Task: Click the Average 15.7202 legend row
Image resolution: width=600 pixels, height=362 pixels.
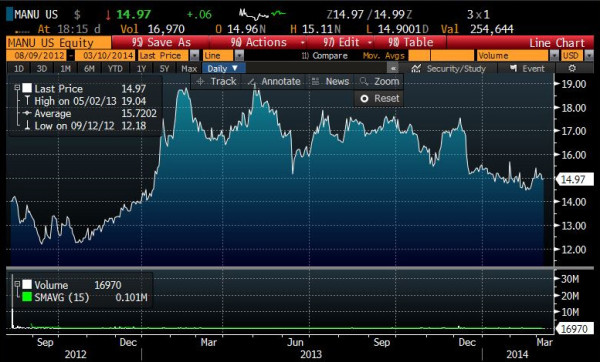Action: 90,114
